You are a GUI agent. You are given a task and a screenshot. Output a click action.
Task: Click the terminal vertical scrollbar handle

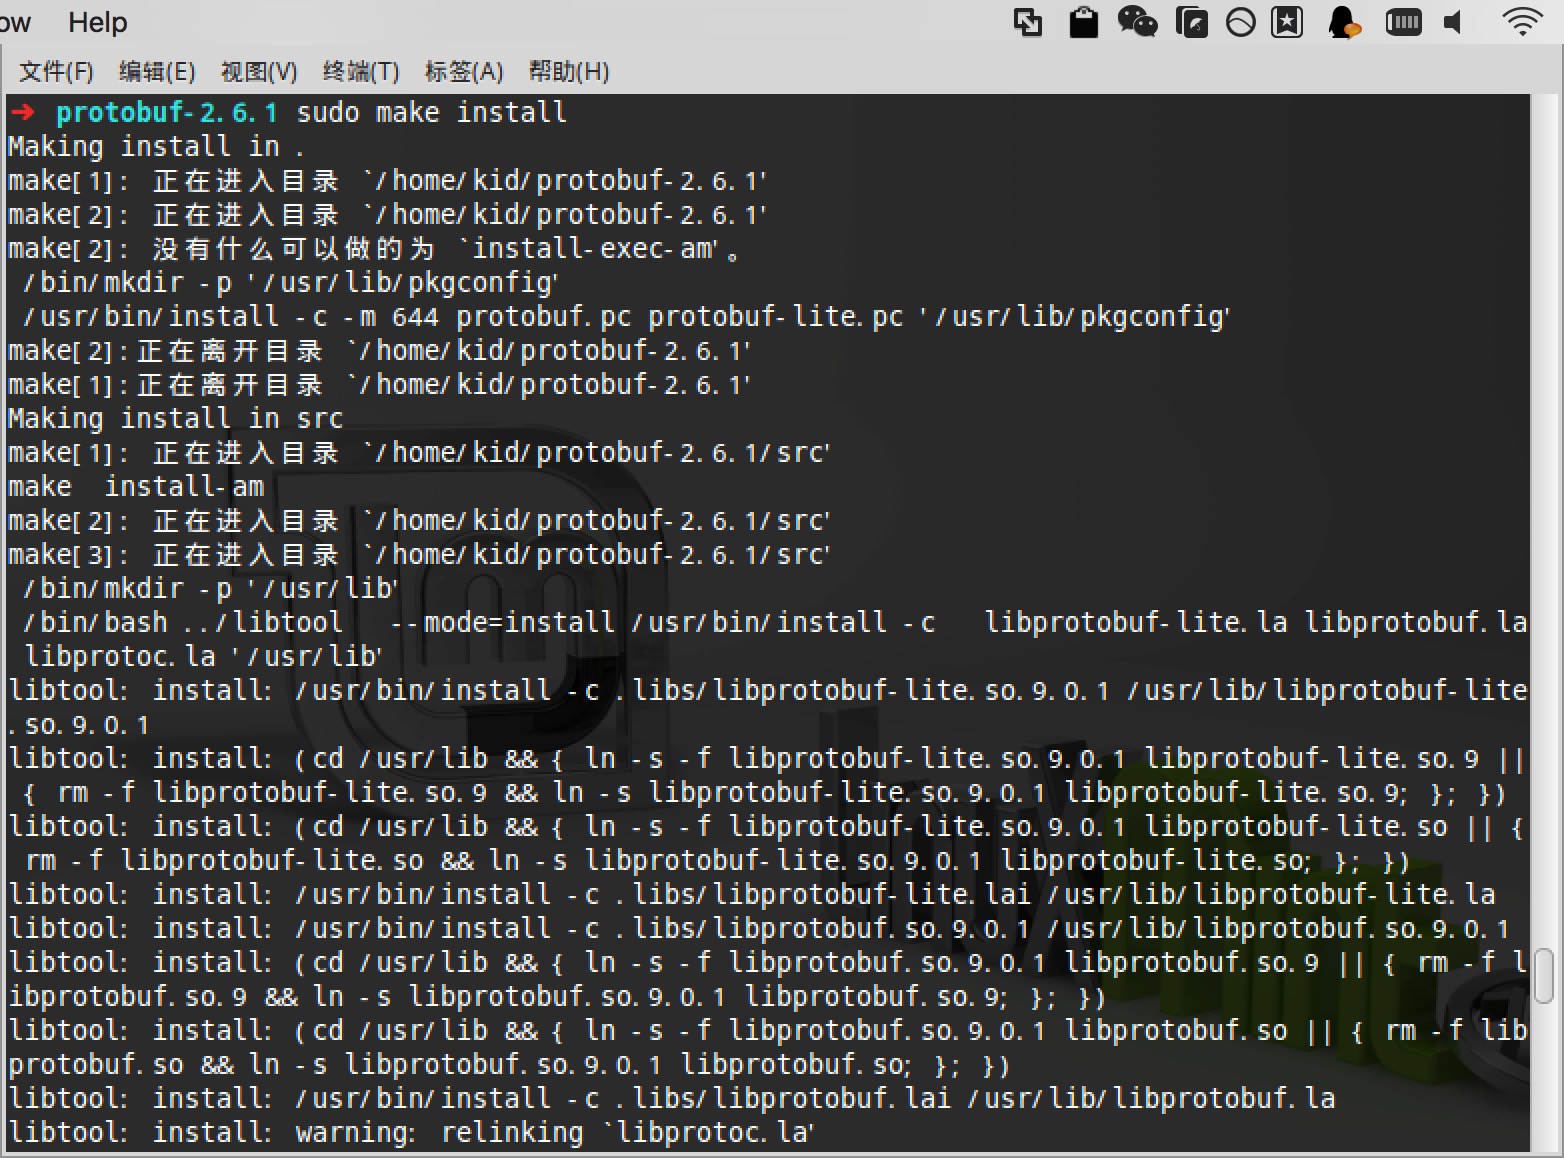point(1544,974)
